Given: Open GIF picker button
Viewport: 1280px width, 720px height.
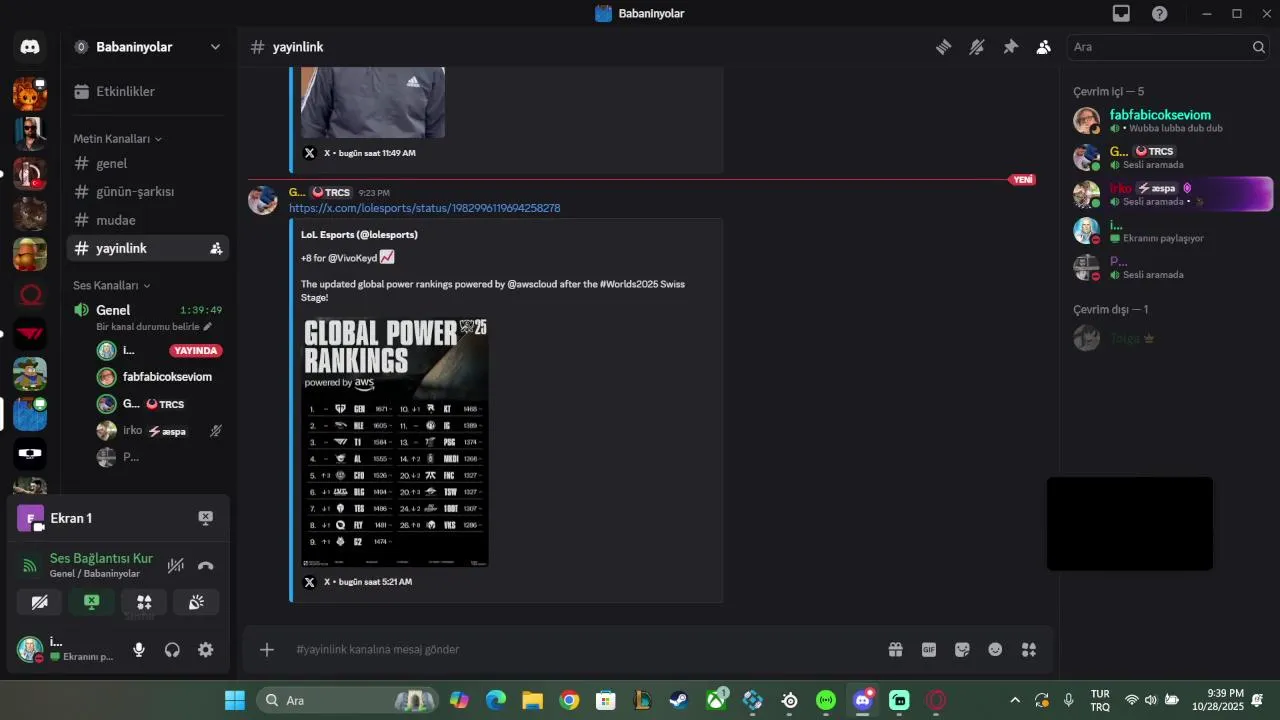Looking at the screenshot, I should (929, 650).
